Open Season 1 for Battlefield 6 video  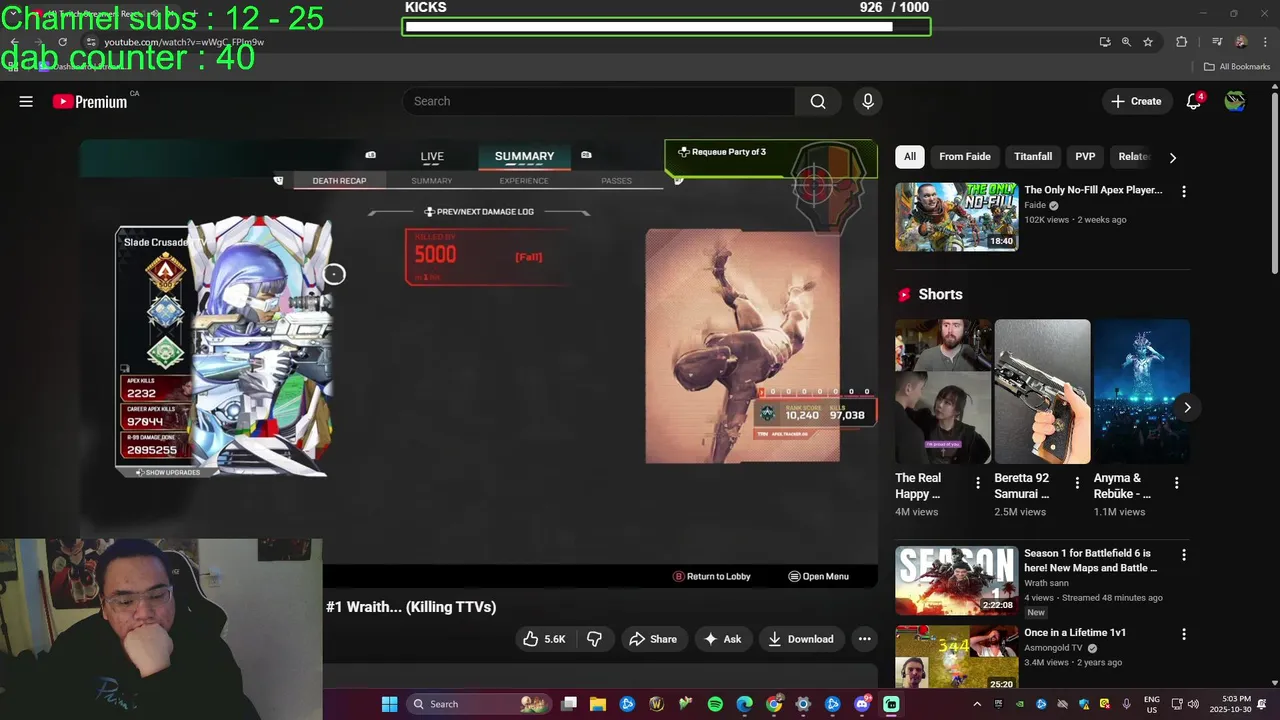[x=957, y=580]
